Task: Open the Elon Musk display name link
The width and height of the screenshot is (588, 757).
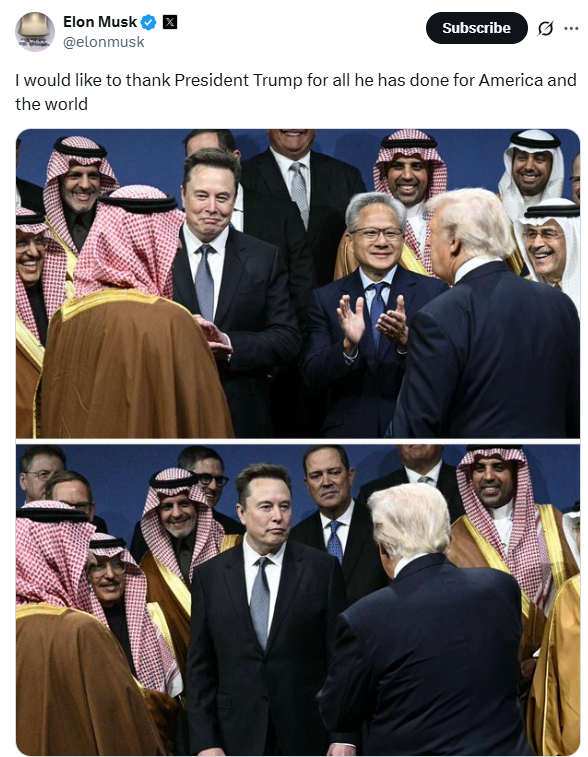Action: pos(100,22)
